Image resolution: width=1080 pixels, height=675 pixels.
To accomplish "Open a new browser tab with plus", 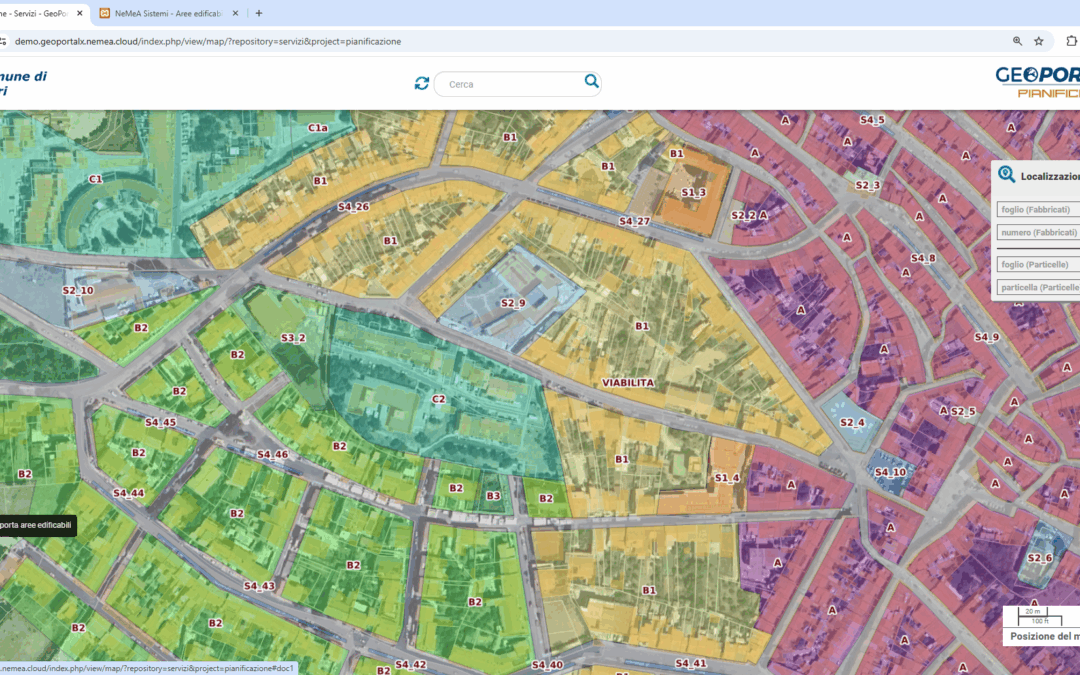I will [x=259, y=13].
